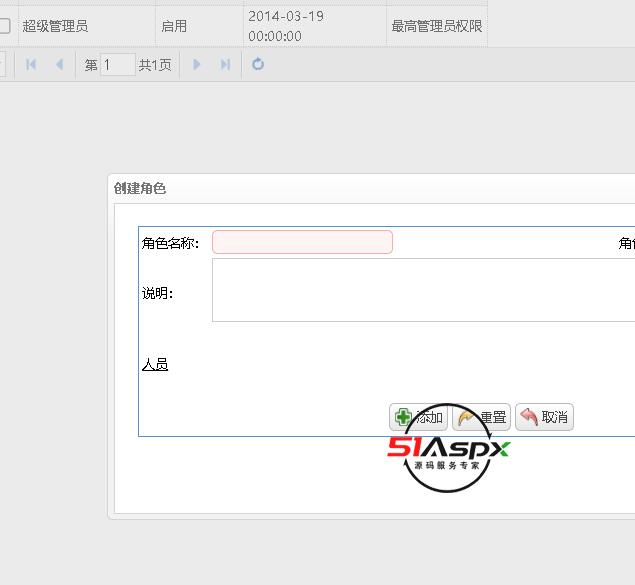Screen dimensions: 635x585
Task: Focus the 角色名称 text field
Action: 302,243
